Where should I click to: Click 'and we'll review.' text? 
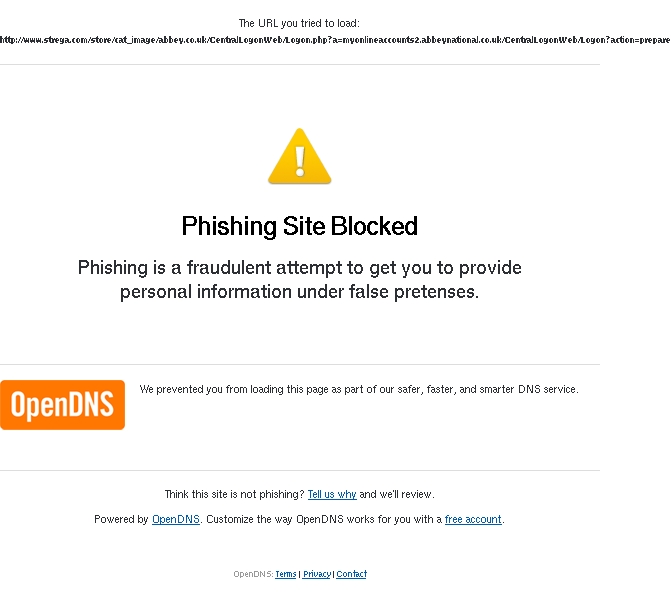(x=397, y=494)
